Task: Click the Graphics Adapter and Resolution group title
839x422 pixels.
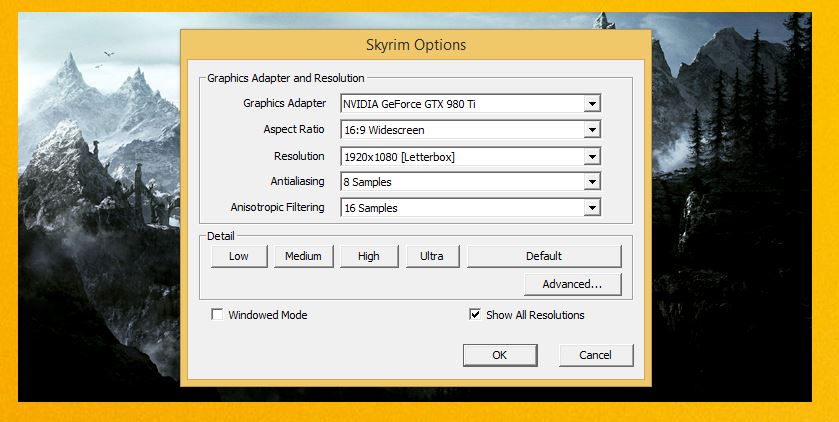Action: (x=286, y=78)
